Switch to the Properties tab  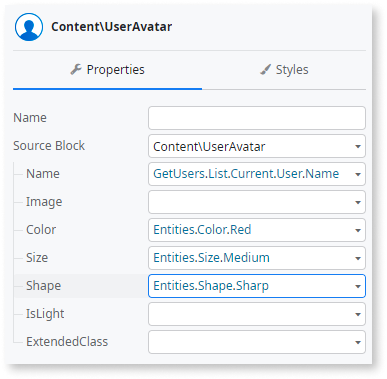coord(107,70)
